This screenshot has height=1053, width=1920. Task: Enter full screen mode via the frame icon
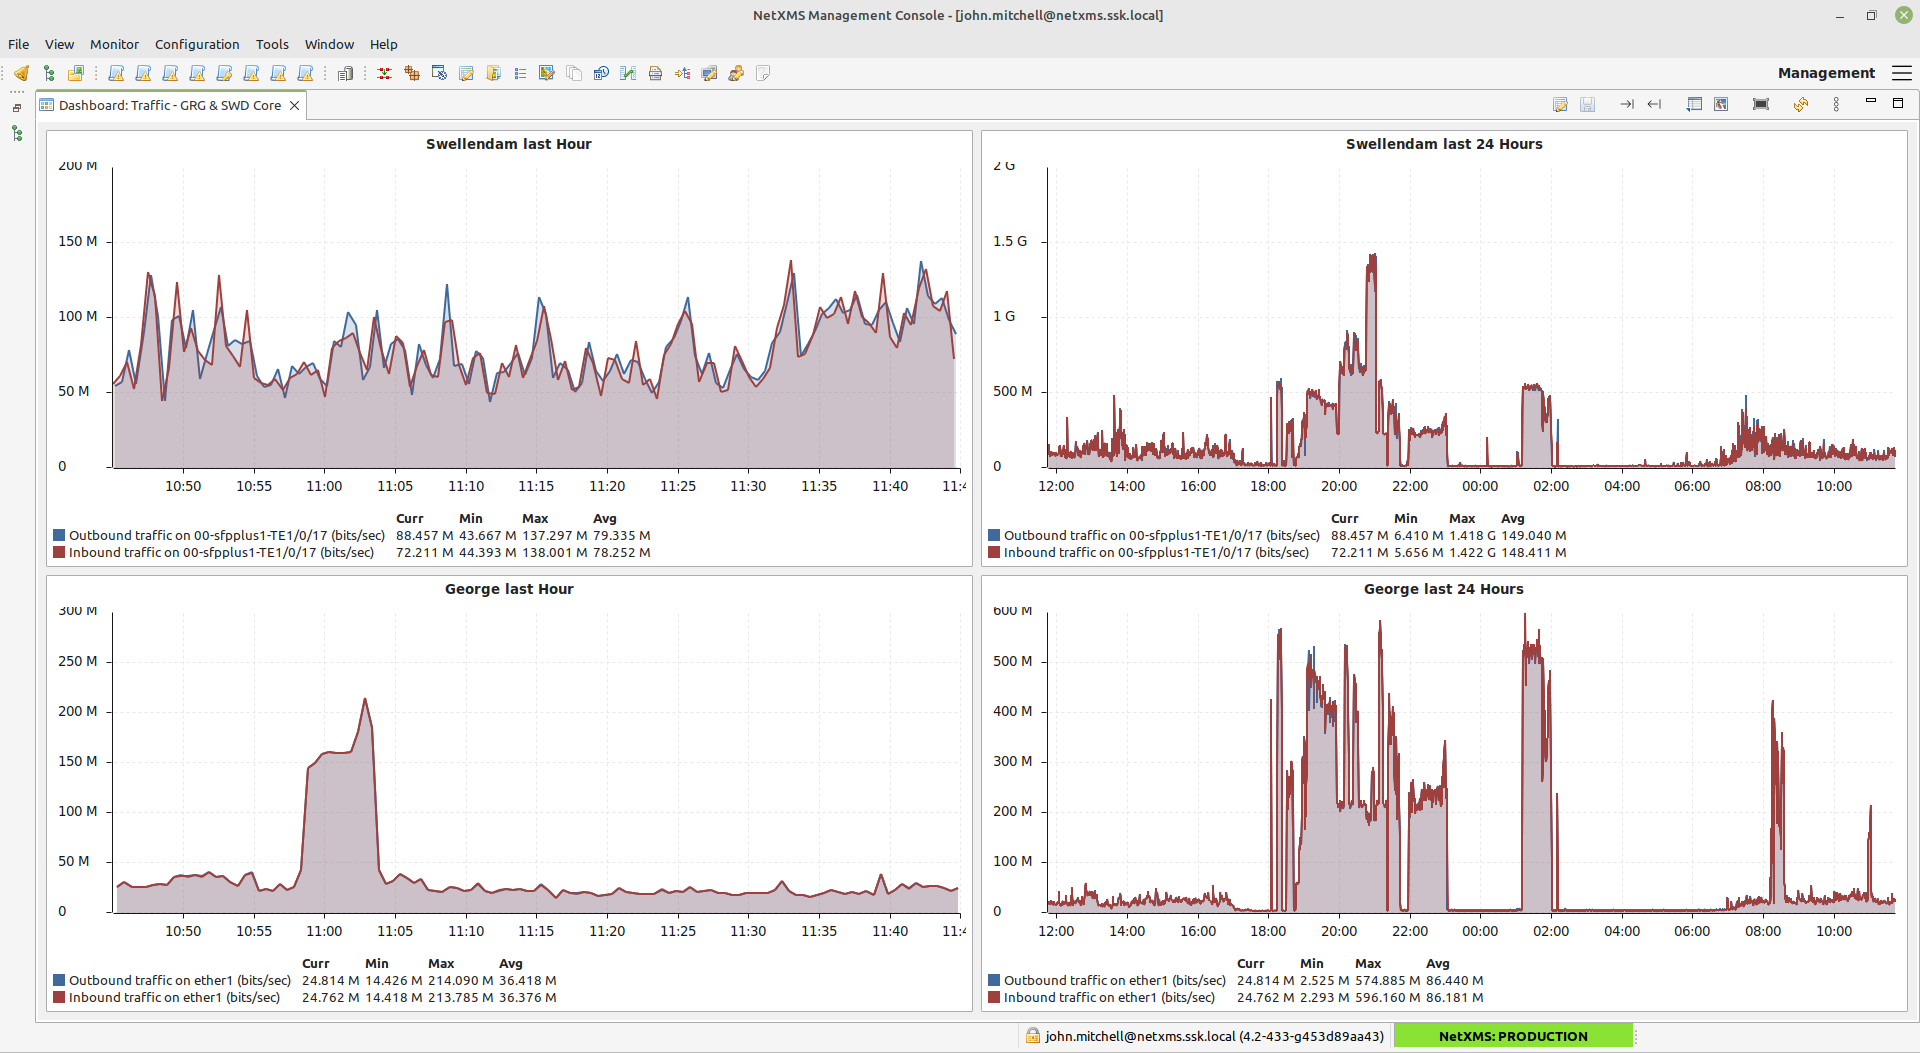tap(1761, 104)
